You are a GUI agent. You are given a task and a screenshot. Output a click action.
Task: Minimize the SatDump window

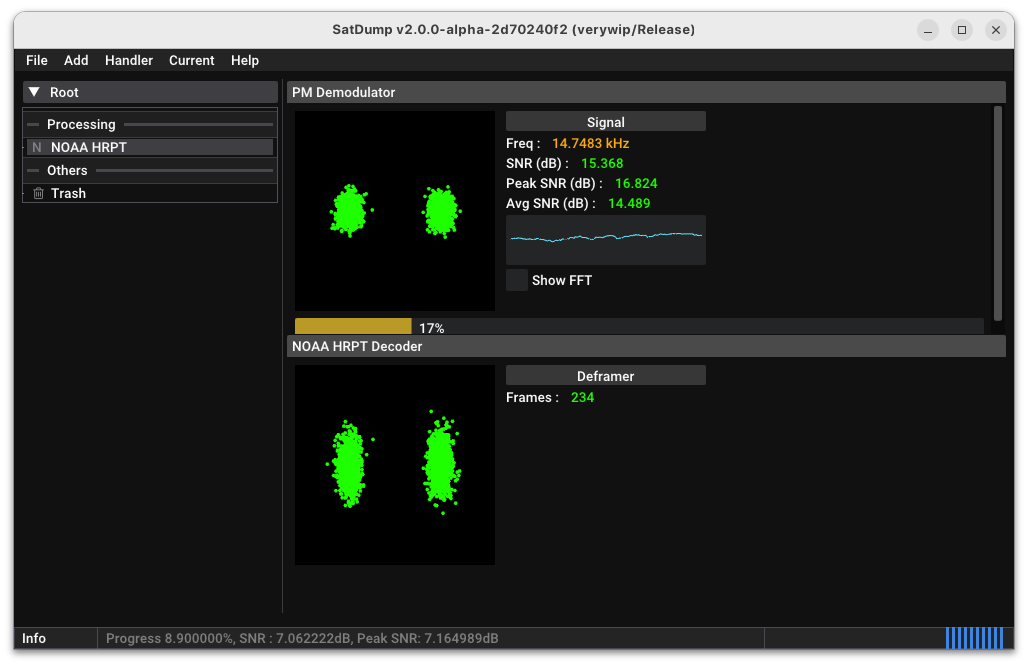click(928, 30)
